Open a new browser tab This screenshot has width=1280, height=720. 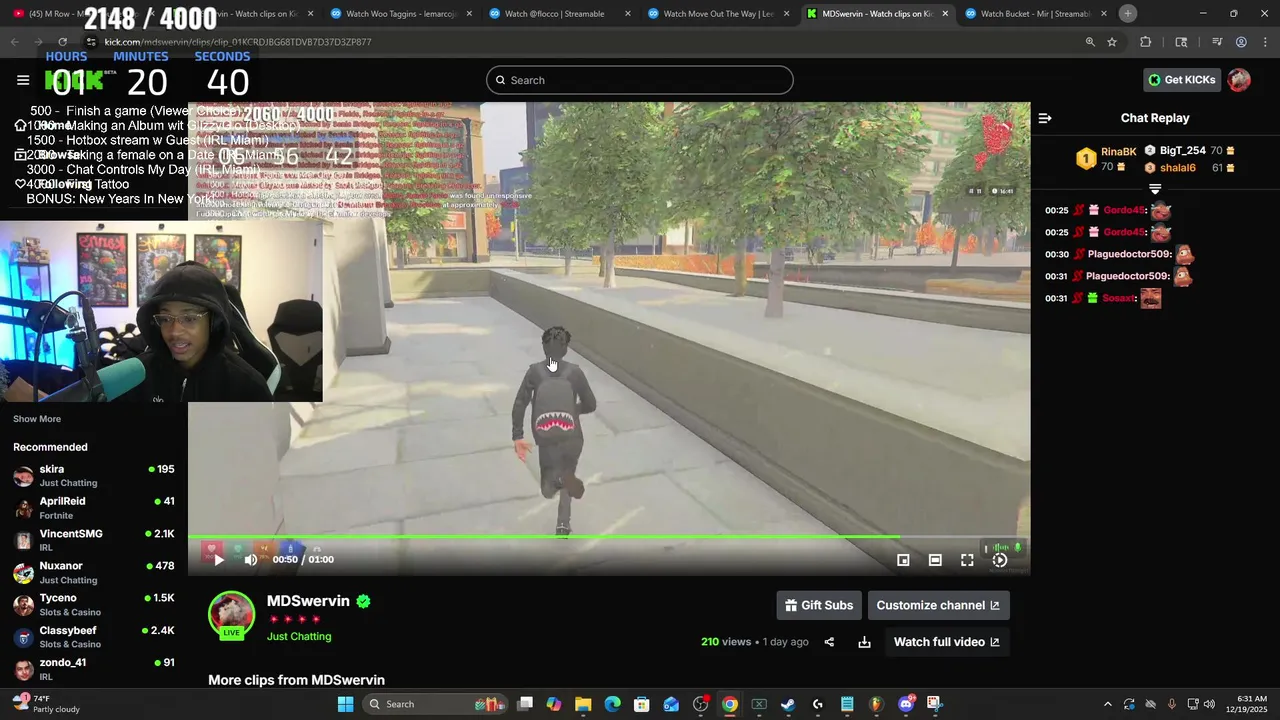tap(1127, 13)
